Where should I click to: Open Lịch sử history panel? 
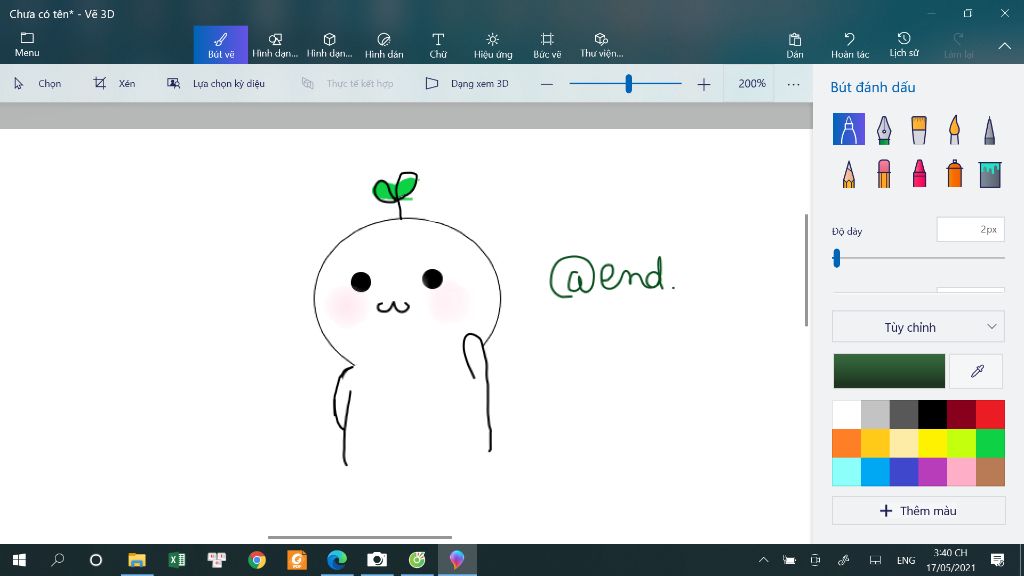pos(904,45)
